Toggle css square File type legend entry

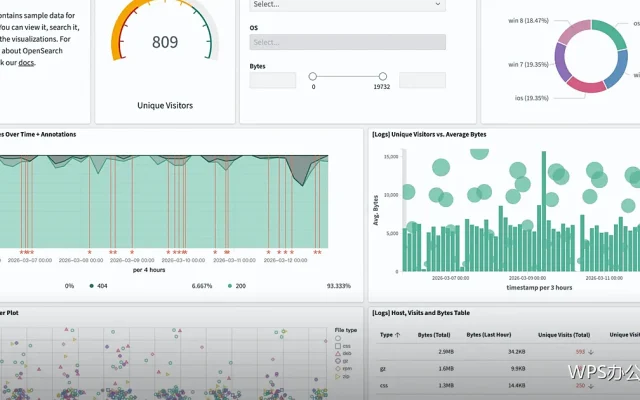343,346
